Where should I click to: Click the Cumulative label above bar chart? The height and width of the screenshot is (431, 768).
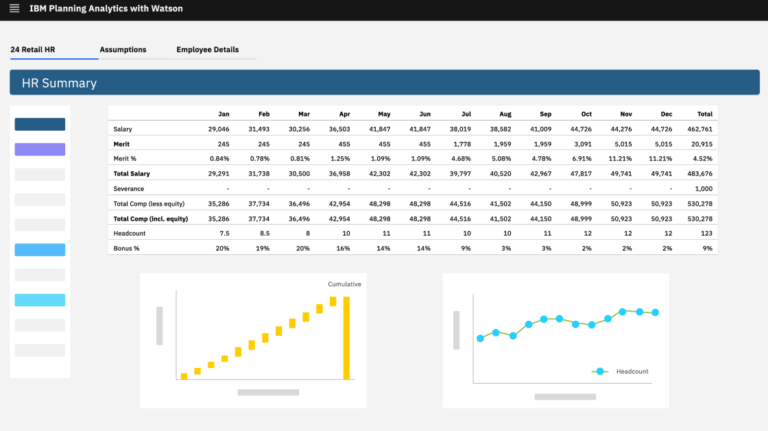click(x=344, y=285)
